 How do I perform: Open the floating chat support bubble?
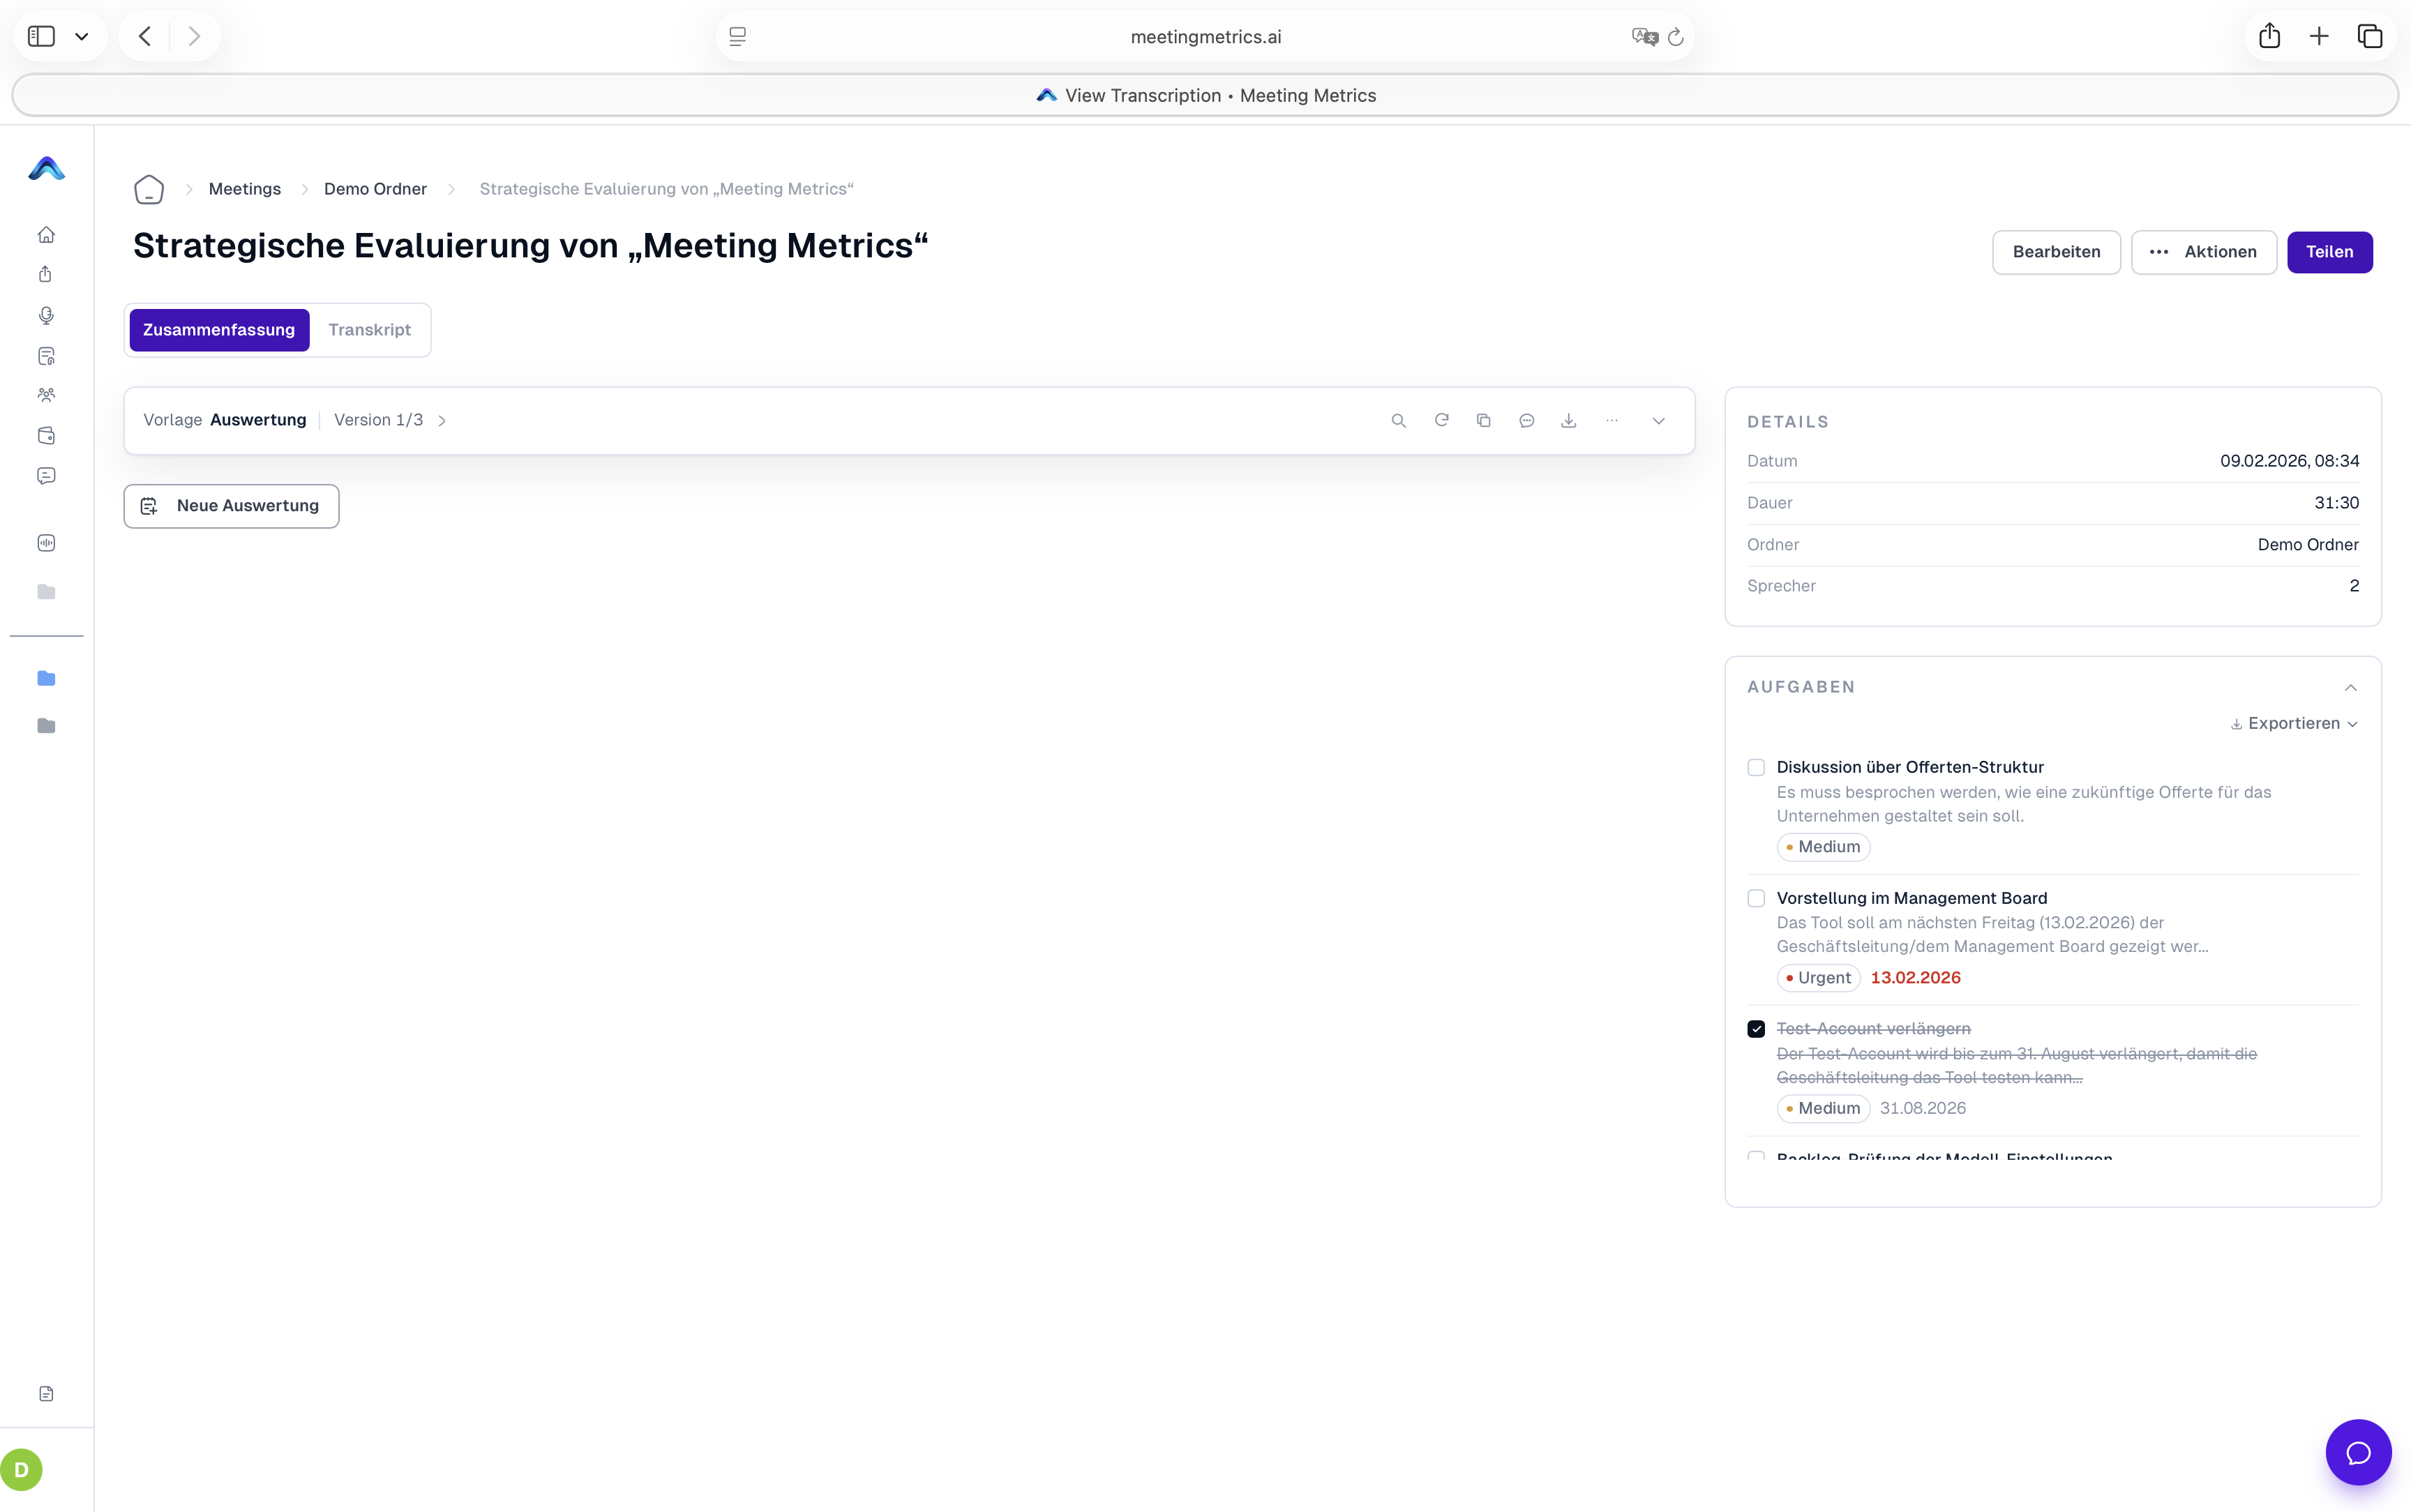2358,1452
